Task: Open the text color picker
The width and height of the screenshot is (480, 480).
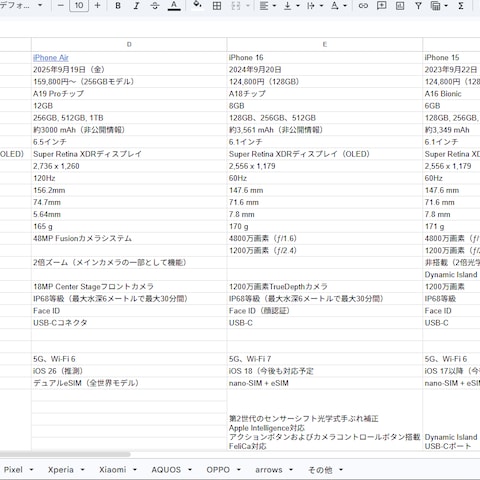Action: (174, 6)
